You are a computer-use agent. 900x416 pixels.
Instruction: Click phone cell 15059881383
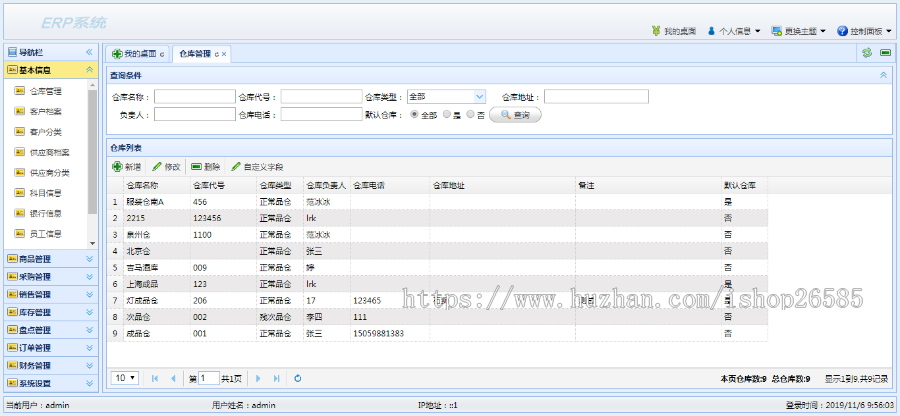(390, 333)
